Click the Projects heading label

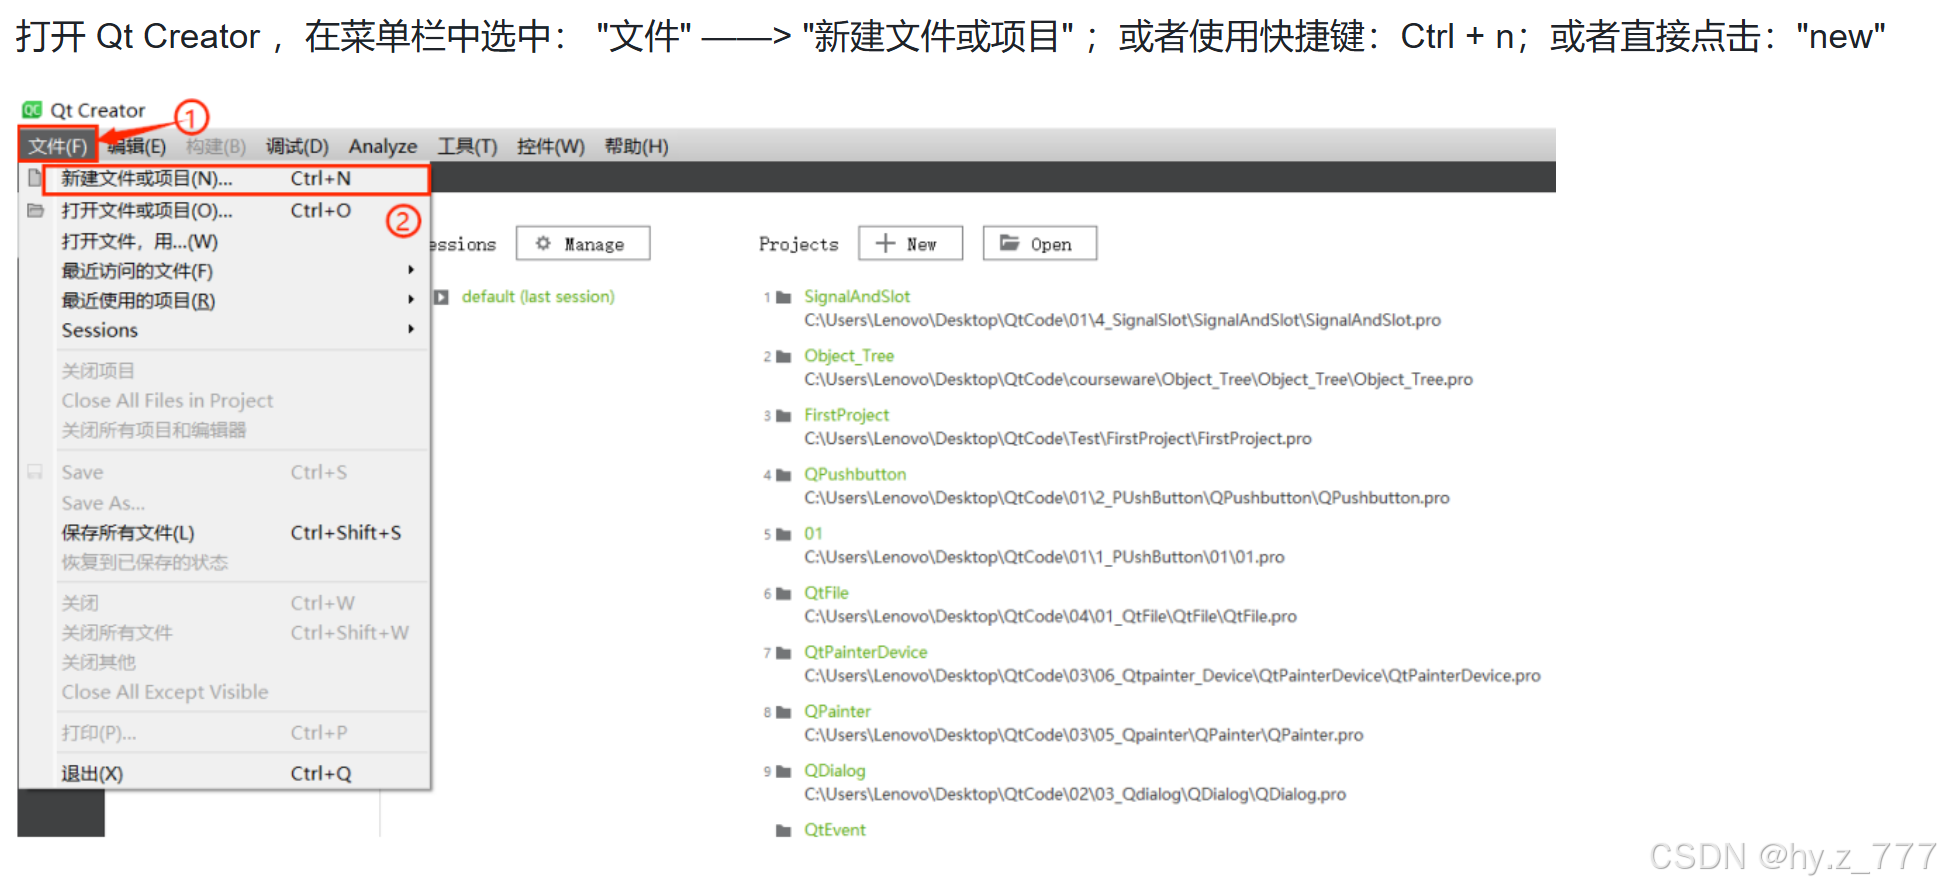coord(798,243)
